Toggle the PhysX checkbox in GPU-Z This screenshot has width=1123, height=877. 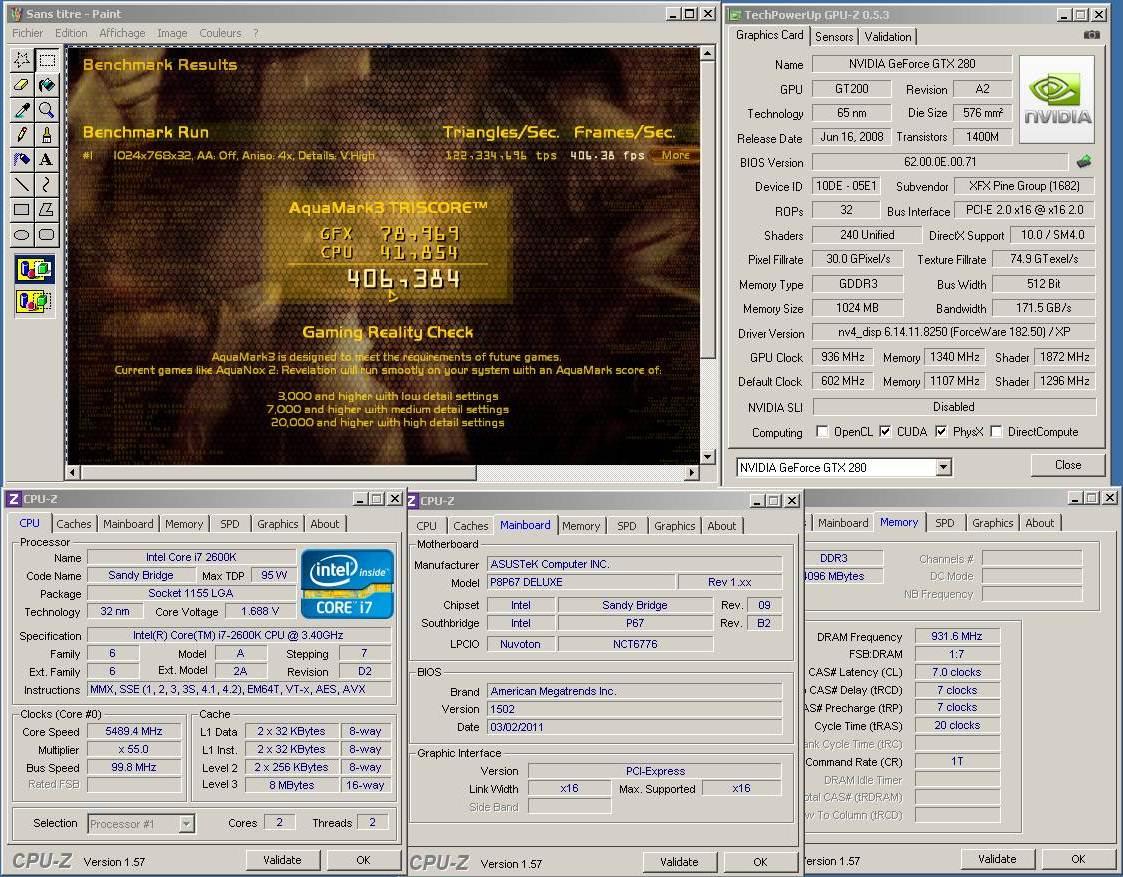(x=941, y=432)
